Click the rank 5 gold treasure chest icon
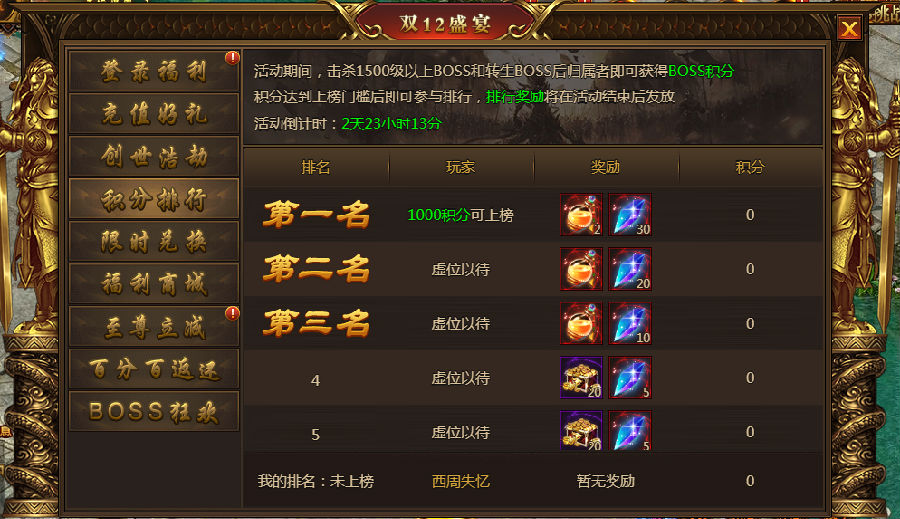 [x=581, y=431]
